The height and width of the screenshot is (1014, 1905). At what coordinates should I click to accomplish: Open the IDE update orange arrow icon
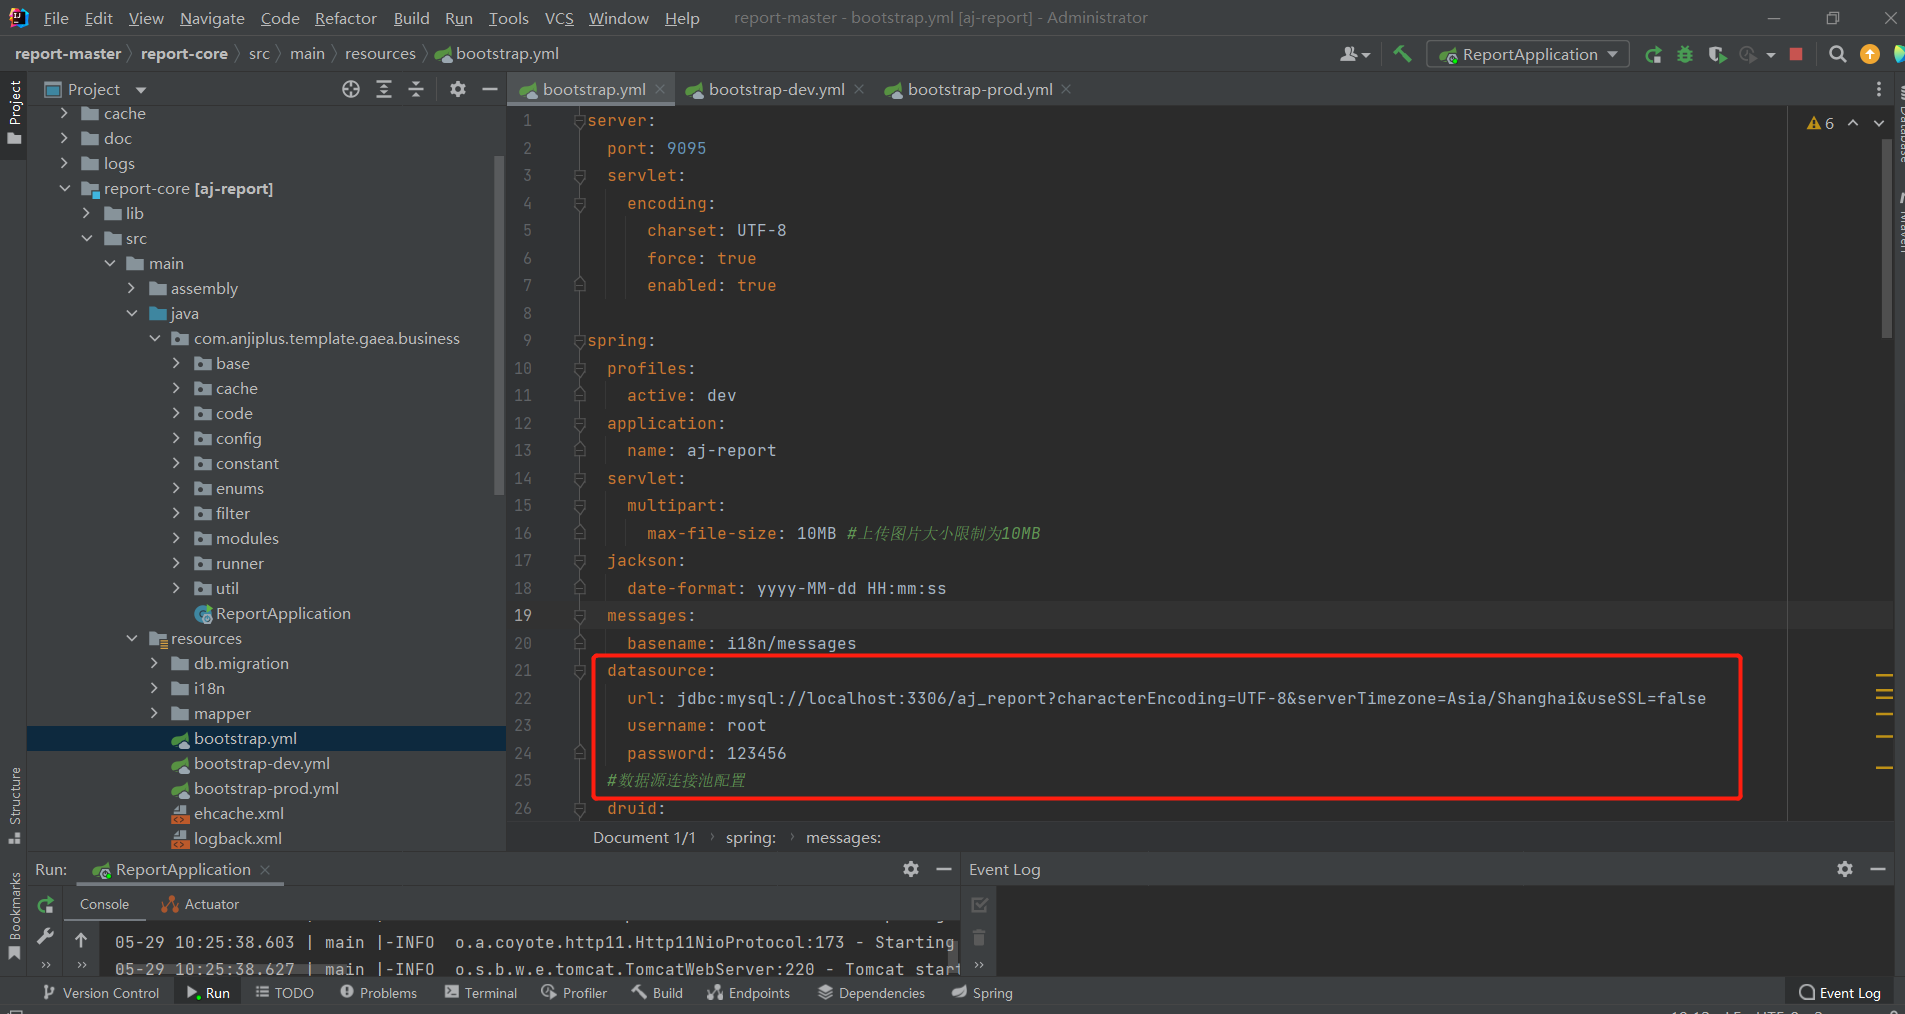point(1869,54)
